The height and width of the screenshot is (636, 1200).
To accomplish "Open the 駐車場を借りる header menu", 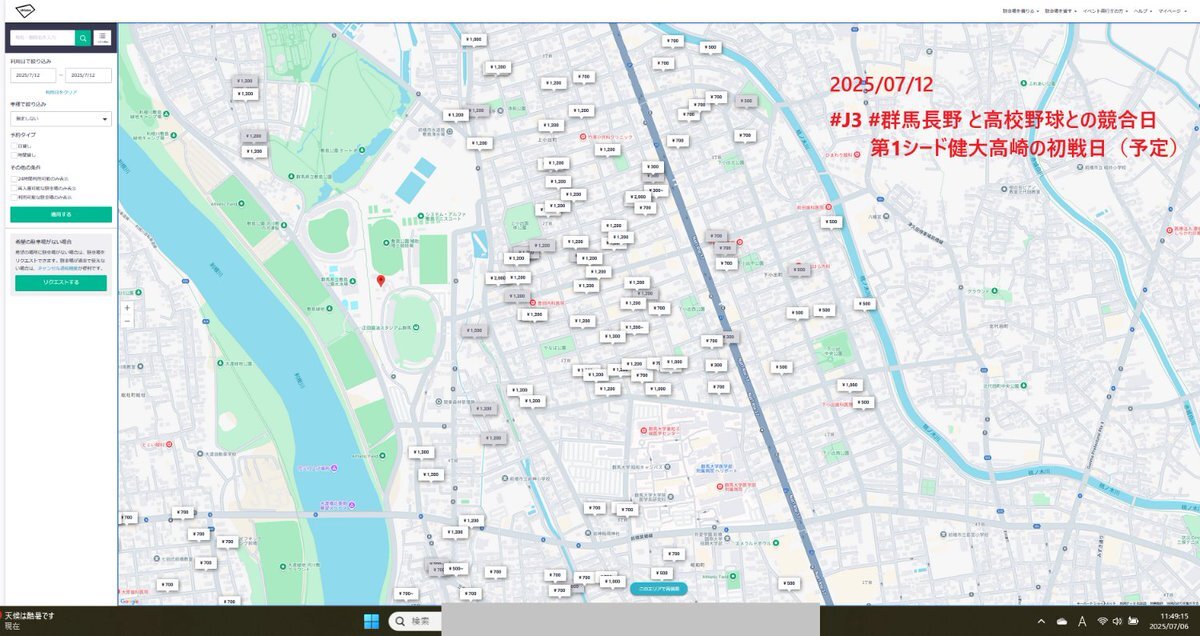I will [x=1021, y=10].
